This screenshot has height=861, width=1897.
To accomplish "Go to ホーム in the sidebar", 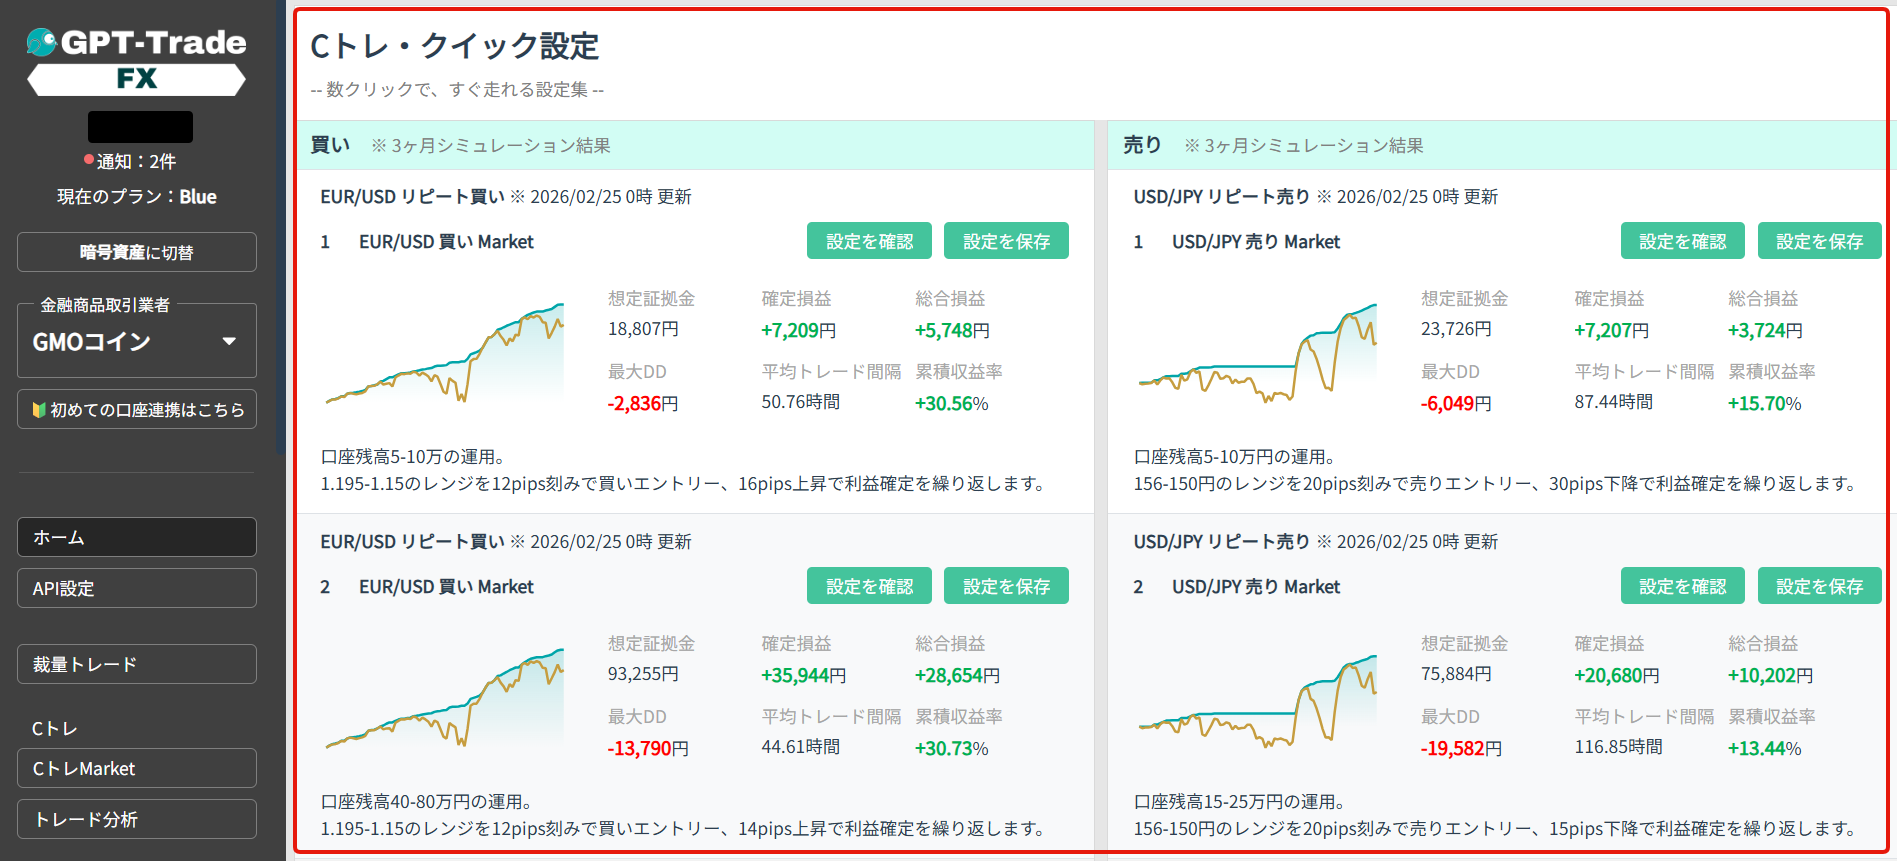I will (x=137, y=537).
